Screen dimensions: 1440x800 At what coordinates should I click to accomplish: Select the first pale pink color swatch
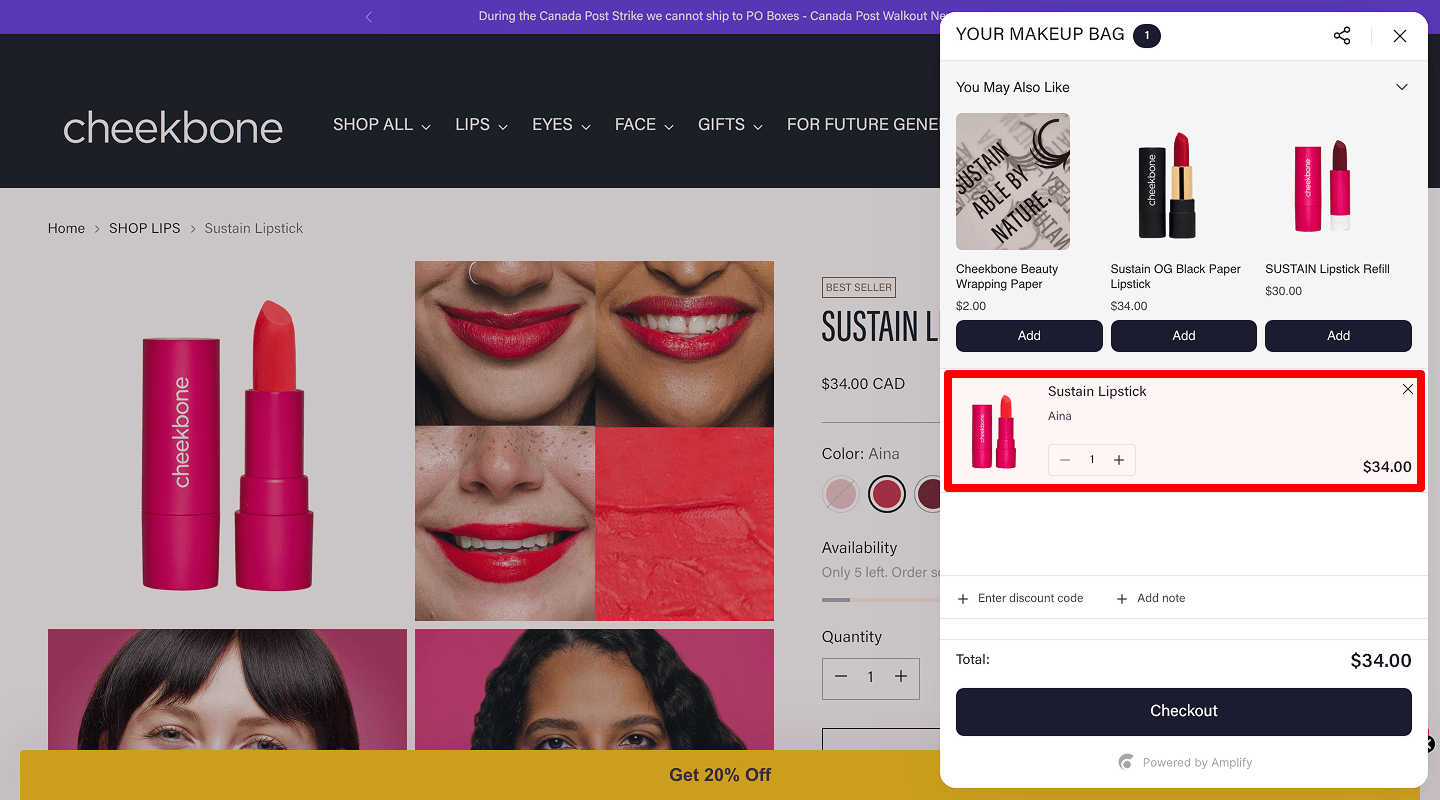(841, 494)
